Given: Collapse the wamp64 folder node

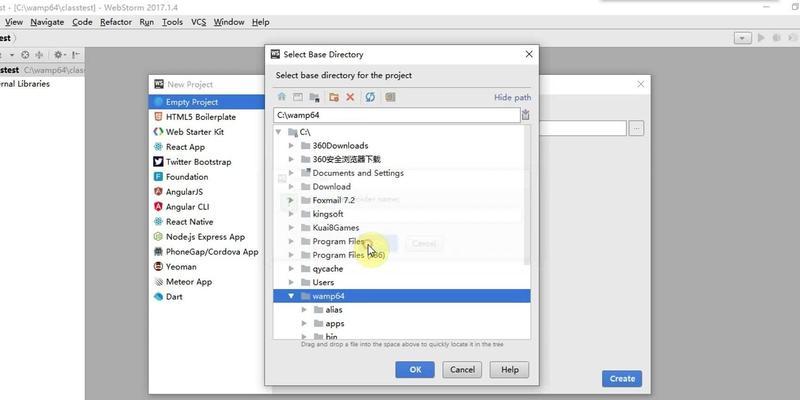Looking at the screenshot, I should [x=291, y=296].
